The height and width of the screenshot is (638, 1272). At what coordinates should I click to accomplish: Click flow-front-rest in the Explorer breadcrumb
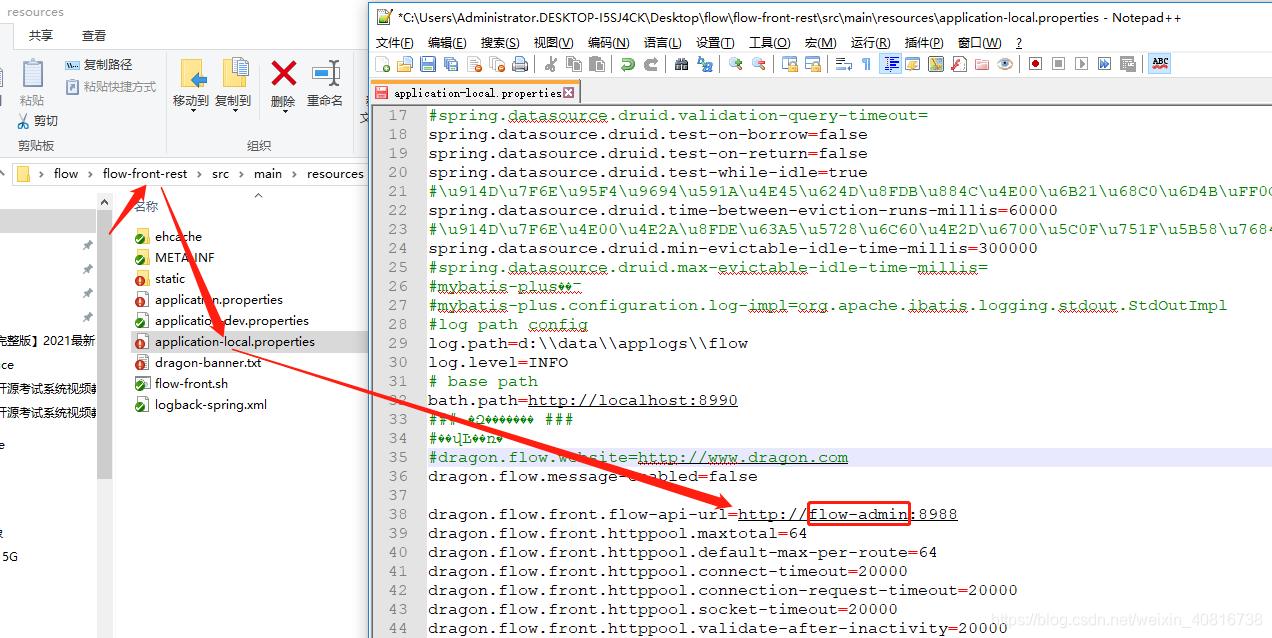pyautogui.click(x=145, y=174)
